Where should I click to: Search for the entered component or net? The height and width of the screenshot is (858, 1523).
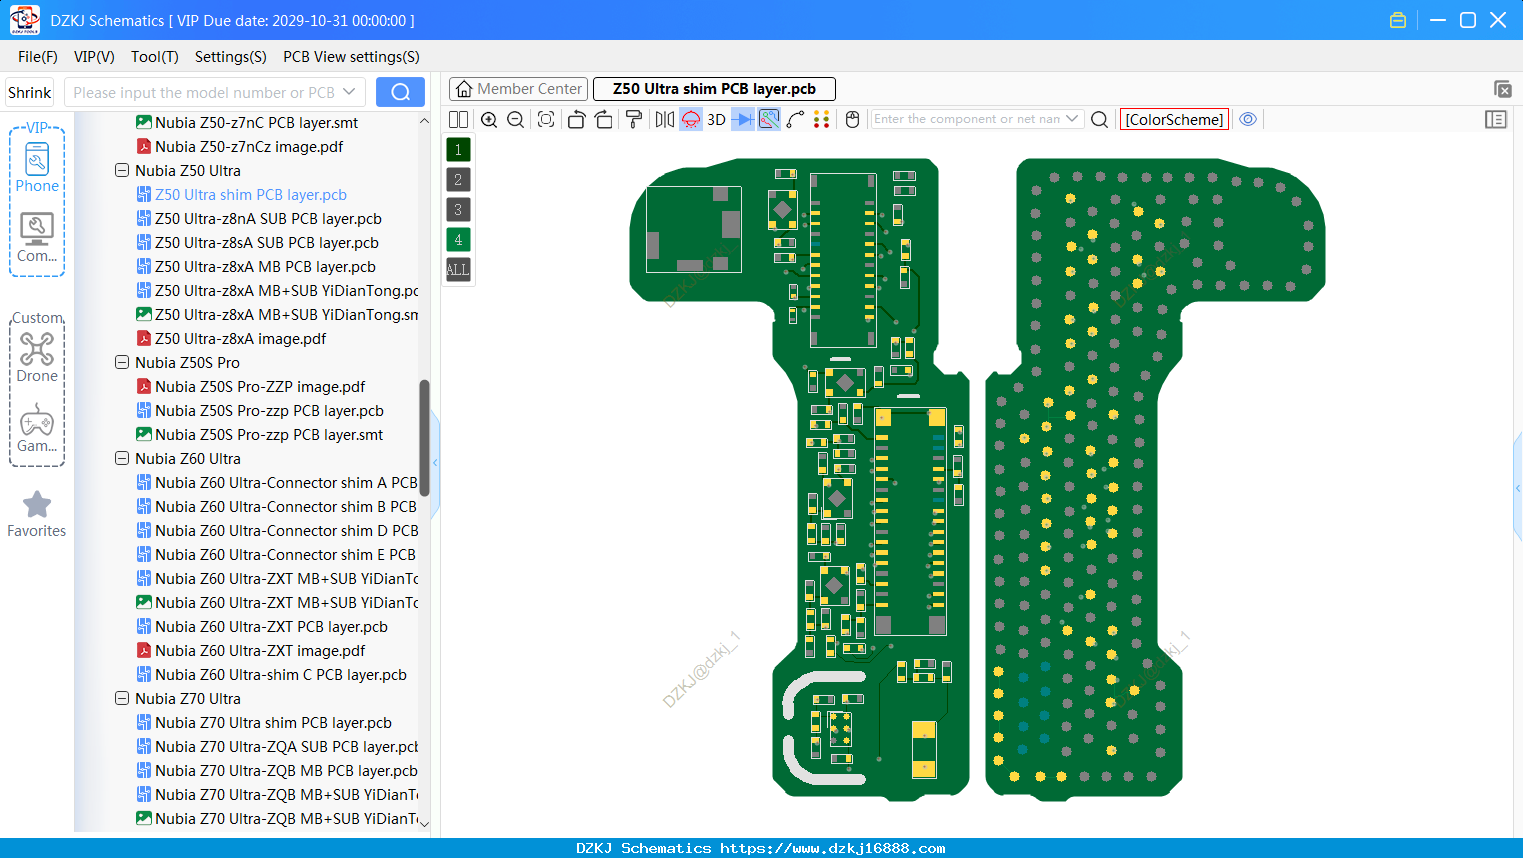[x=1099, y=120]
